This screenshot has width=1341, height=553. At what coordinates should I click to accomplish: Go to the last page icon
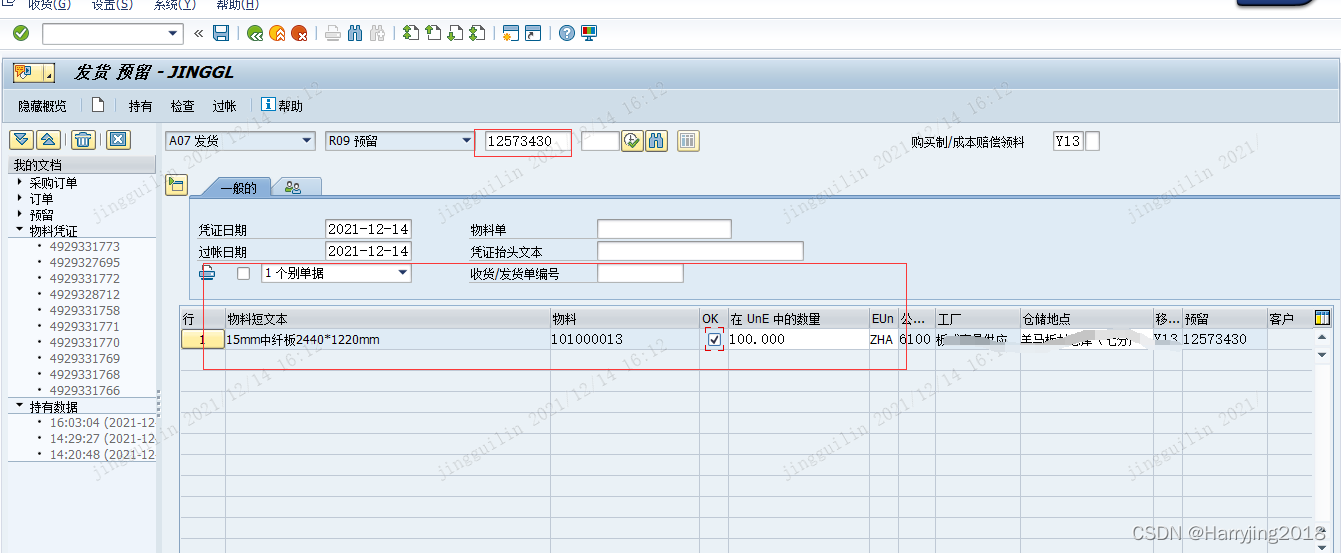tap(477, 33)
